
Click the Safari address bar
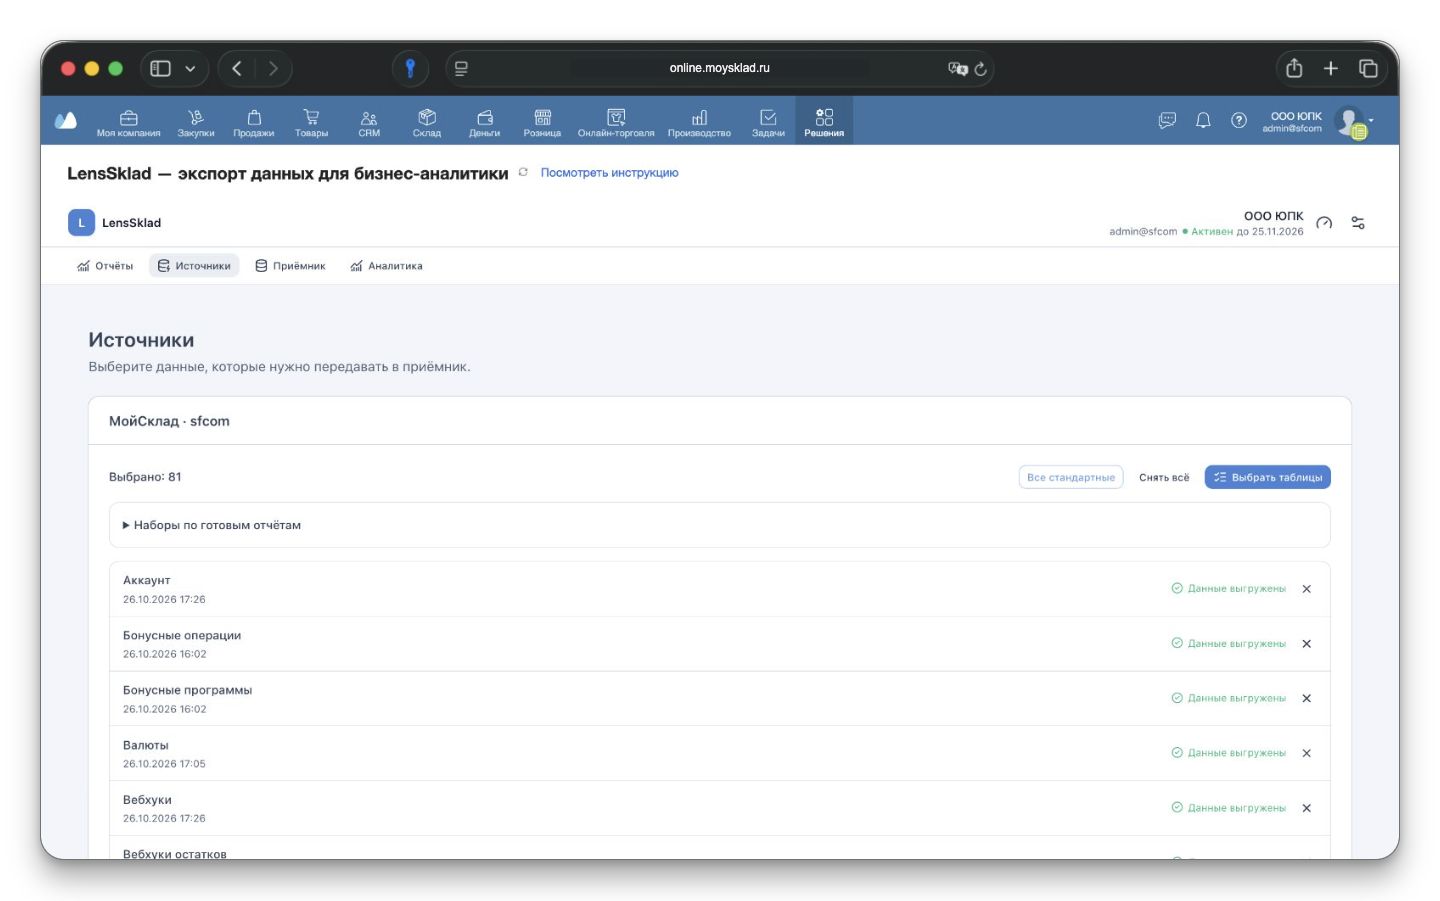719,68
